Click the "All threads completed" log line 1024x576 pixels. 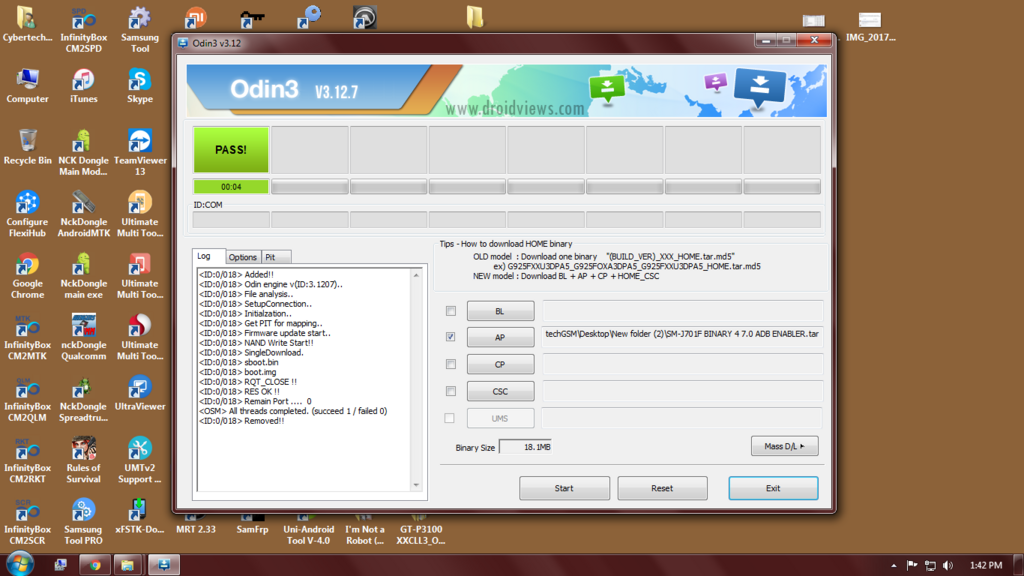point(293,411)
